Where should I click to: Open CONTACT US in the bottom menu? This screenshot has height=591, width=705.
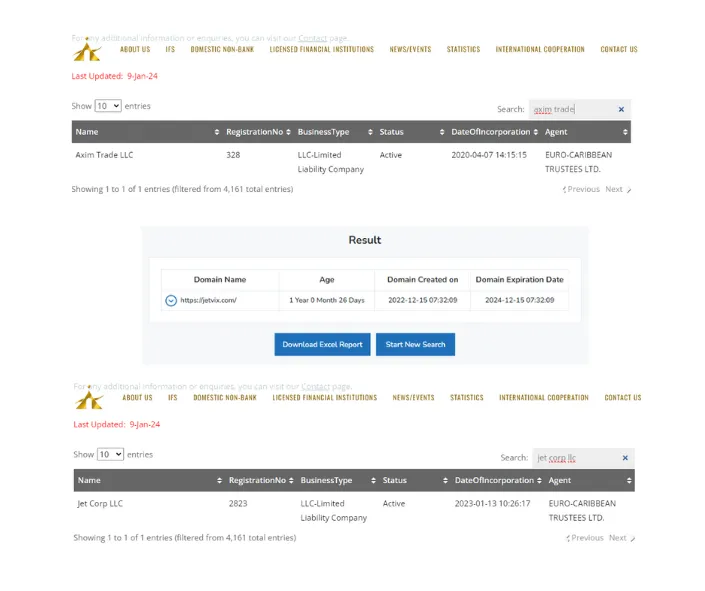623,398
